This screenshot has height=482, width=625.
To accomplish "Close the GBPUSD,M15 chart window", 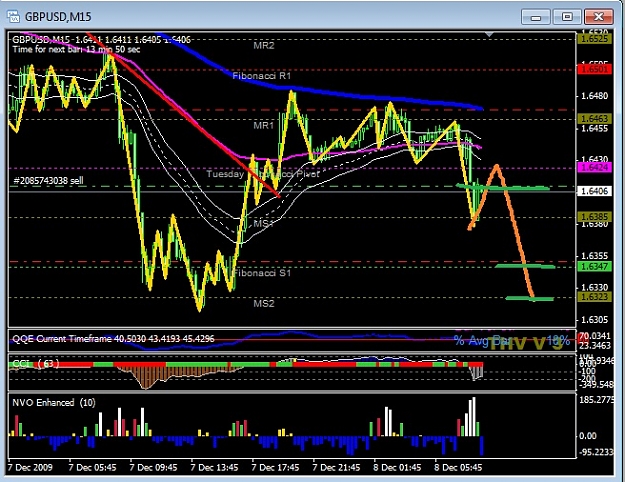I will [598, 17].
